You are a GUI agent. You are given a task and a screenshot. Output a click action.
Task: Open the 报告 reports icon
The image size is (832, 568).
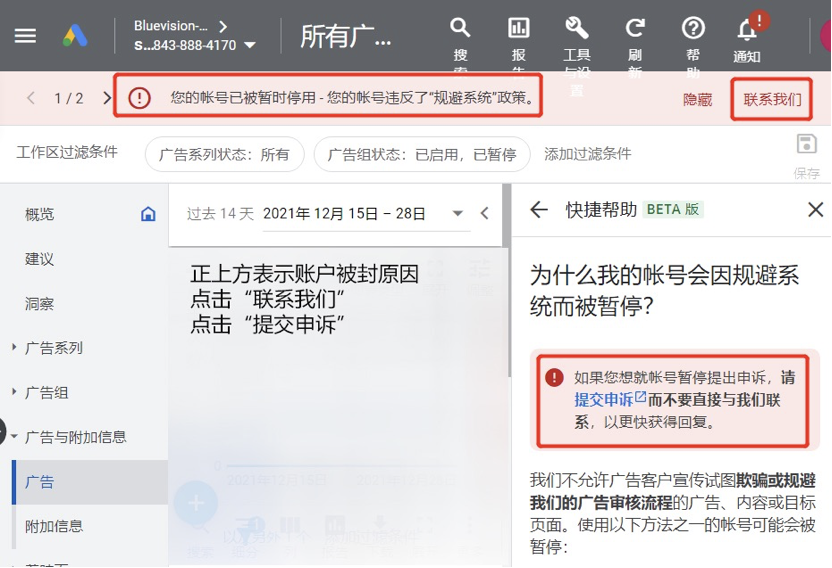(x=518, y=28)
